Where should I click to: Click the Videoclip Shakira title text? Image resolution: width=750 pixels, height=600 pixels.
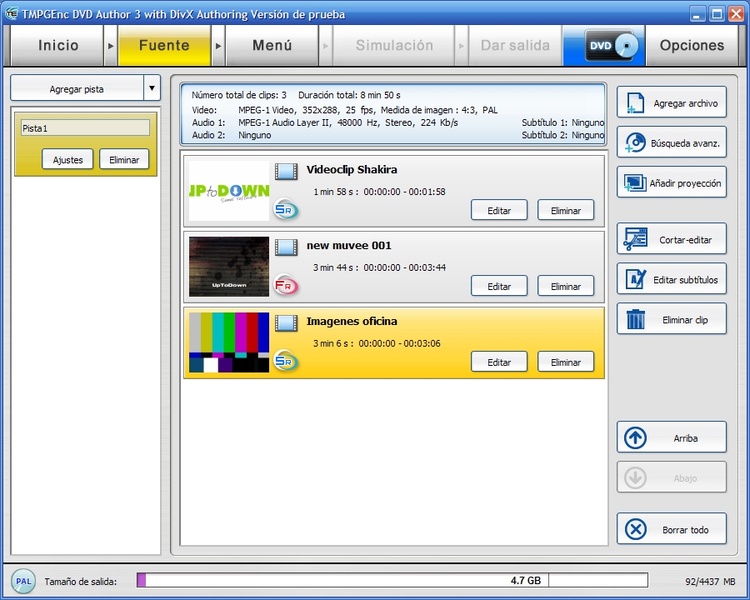click(352, 169)
